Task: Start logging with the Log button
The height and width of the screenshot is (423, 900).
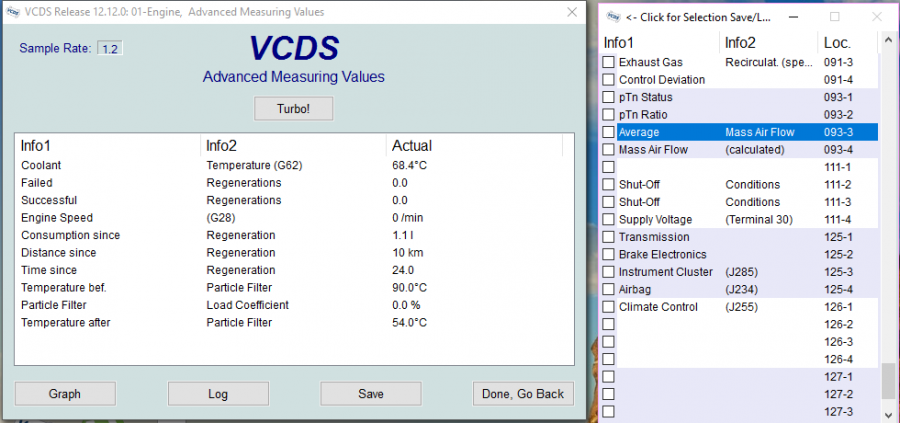Action: 218,394
